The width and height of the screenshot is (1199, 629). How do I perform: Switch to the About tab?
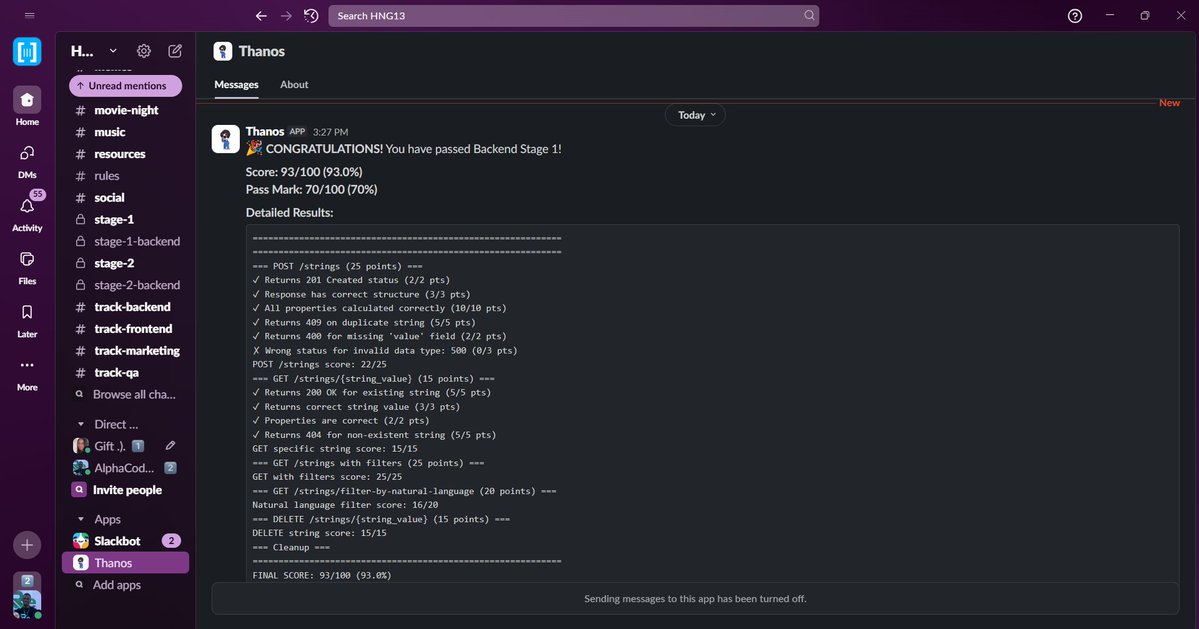(x=294, y=85)
